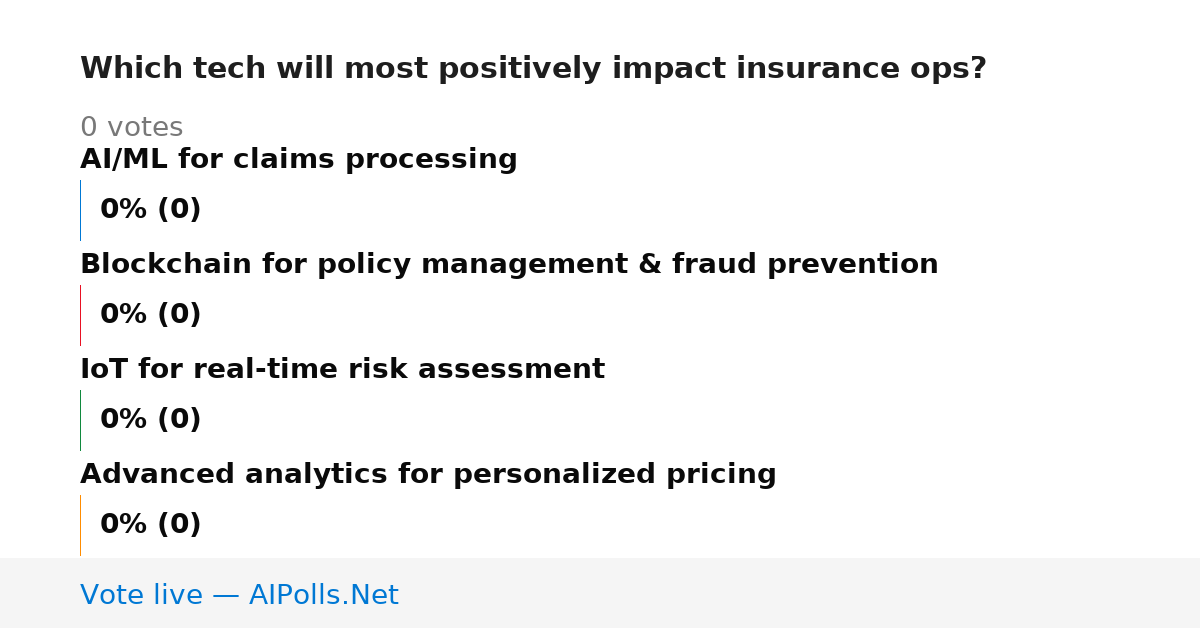Click the green result bar under IoT
This screenshot has width=1200, height=628.
80,420
